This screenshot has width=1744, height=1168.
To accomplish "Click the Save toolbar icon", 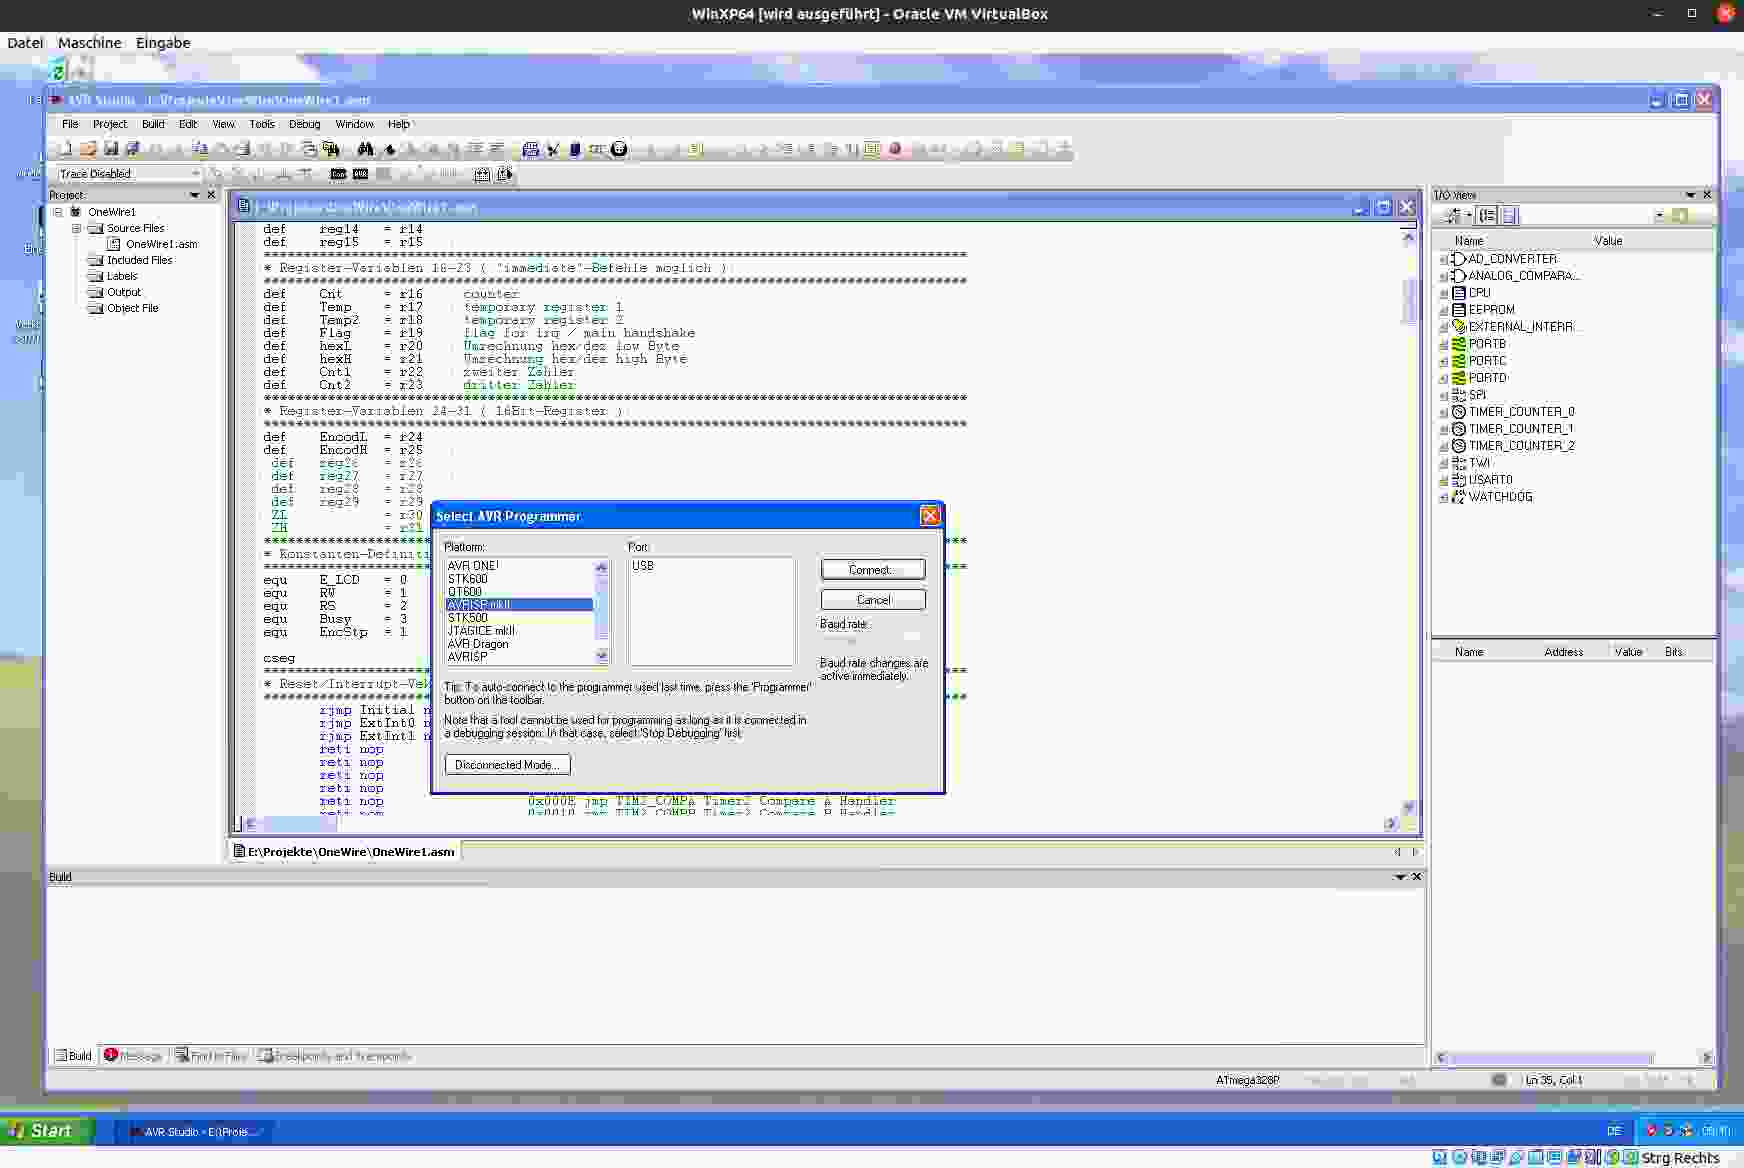I will click(111, 149).
